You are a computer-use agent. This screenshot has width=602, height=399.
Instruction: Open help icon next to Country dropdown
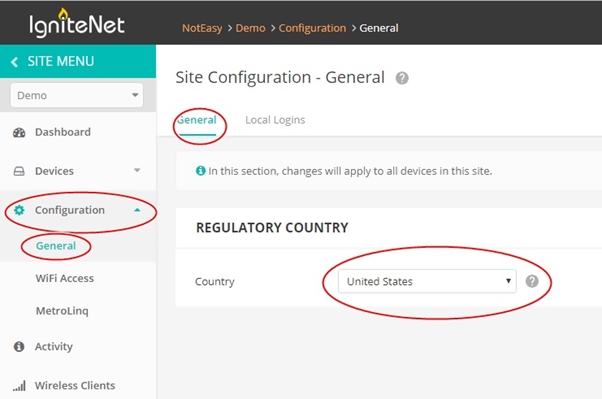coord(532,281)
